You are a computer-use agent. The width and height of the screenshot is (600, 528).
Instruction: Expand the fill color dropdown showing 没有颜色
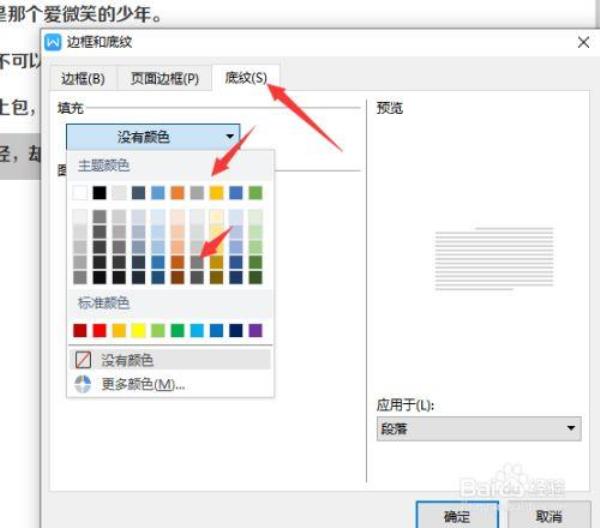click(x=153, y=136)
